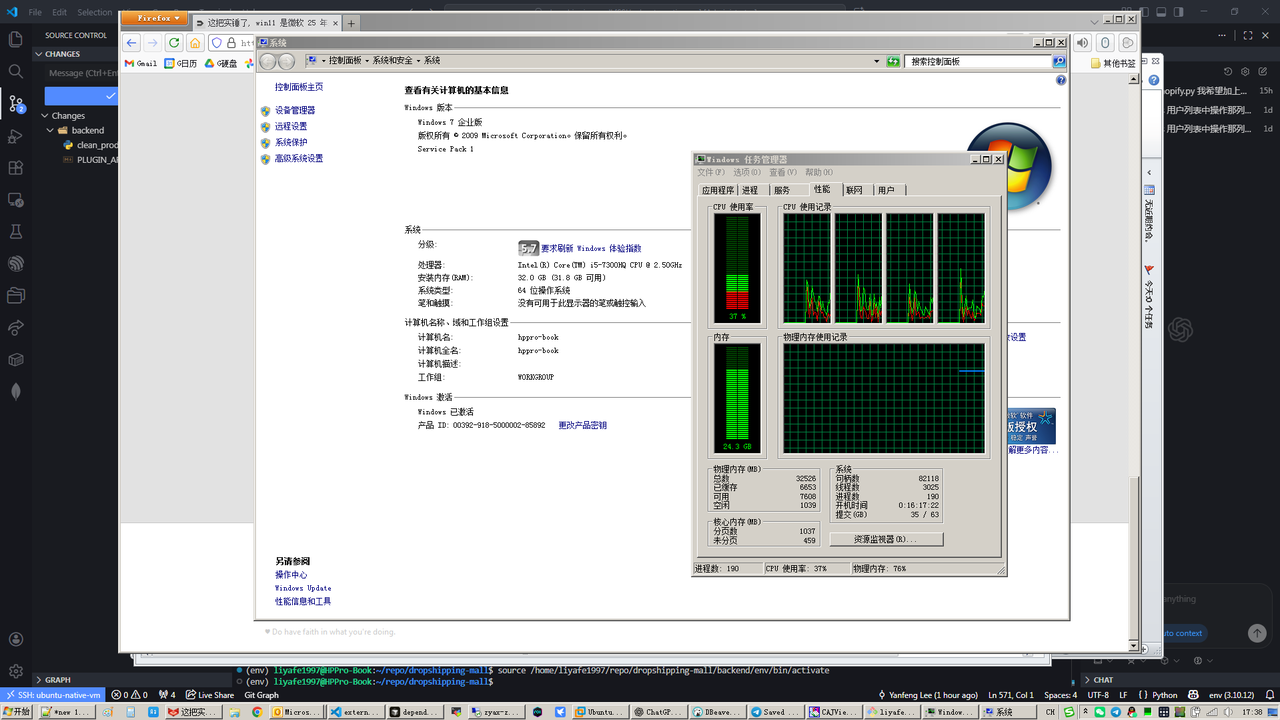1280x720 pixels.
Task: Open the 查看(V) menu in Task Manager
Action: [784, 173]
